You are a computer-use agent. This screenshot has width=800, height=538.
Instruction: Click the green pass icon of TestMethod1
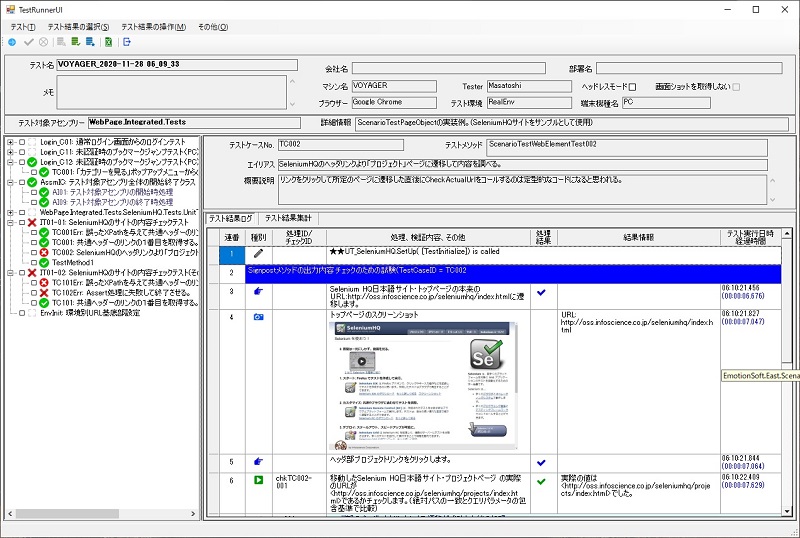coord(44,263)
